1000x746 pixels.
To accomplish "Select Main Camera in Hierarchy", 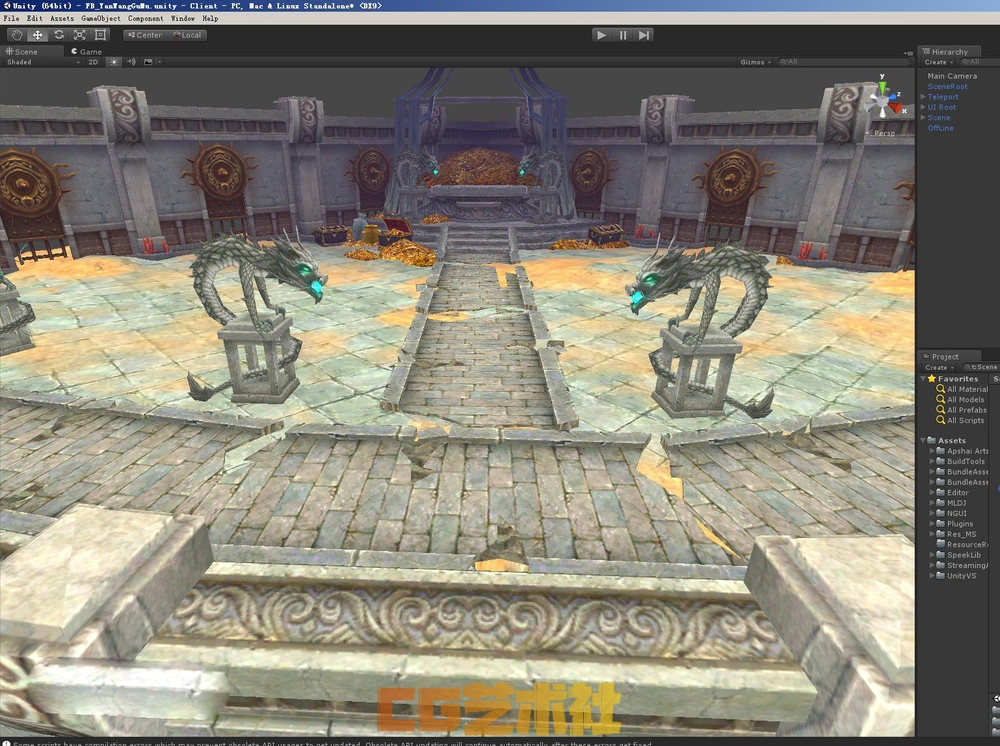I will click(x=952, y=76).
